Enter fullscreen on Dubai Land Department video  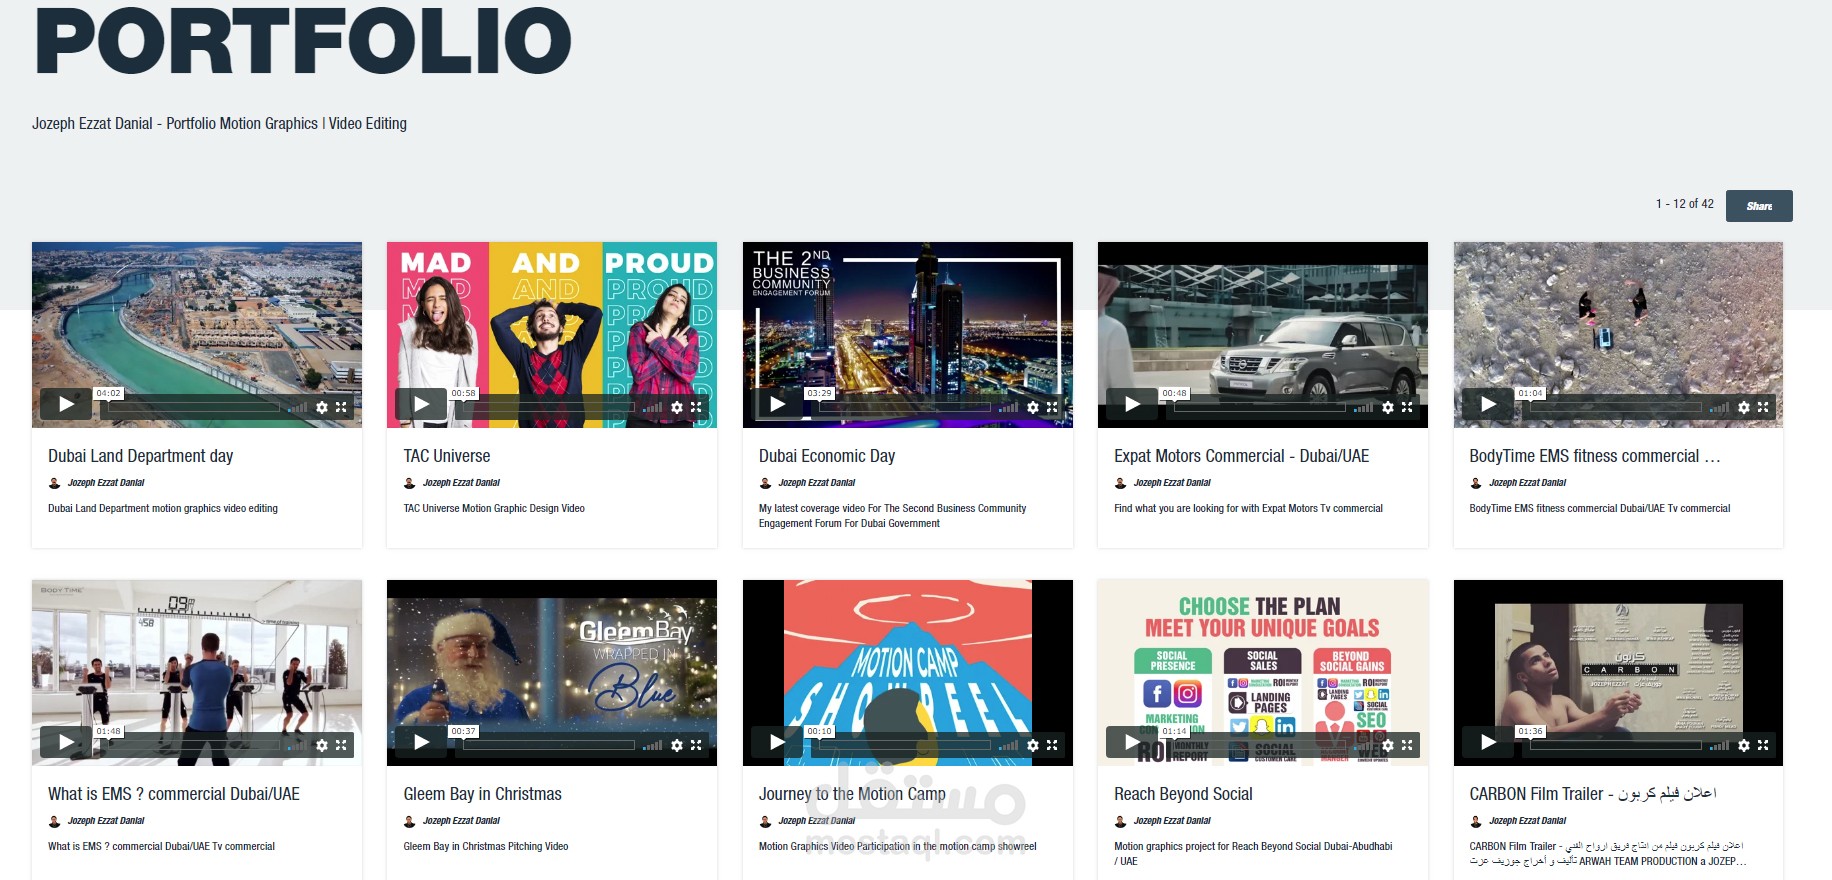(341, 407)
